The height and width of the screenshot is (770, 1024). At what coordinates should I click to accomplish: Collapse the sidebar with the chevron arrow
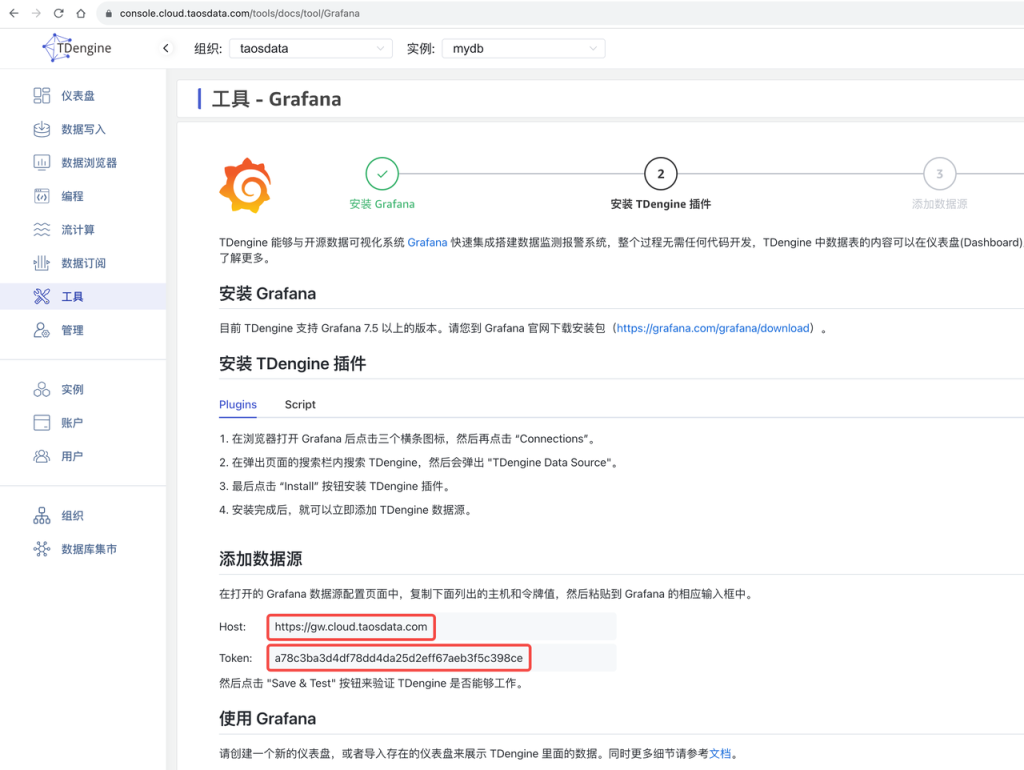pos(166,47)
